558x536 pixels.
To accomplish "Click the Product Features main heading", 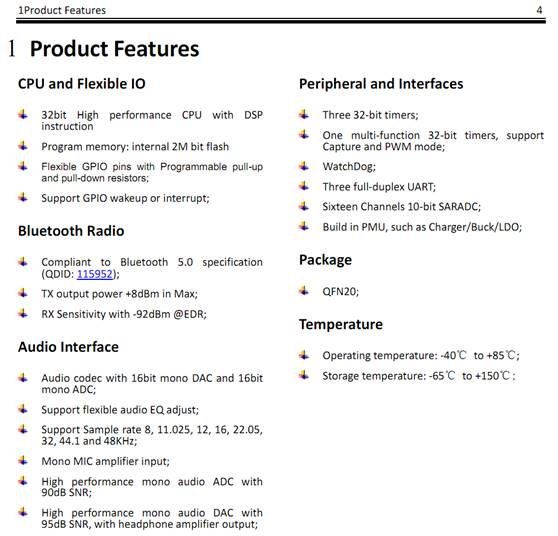I will pos(114,49).
